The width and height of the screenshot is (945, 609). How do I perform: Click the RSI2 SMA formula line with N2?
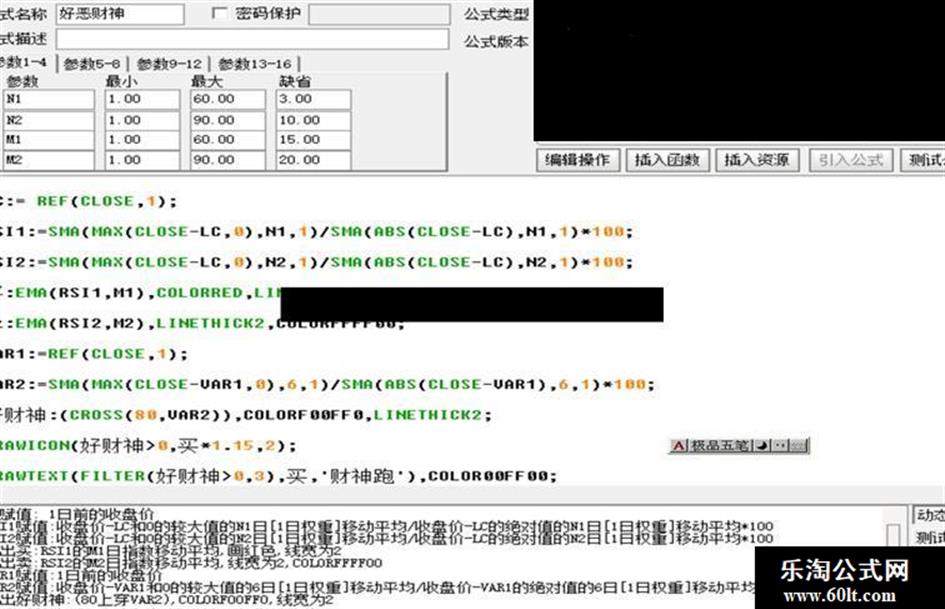click(316, 262)
